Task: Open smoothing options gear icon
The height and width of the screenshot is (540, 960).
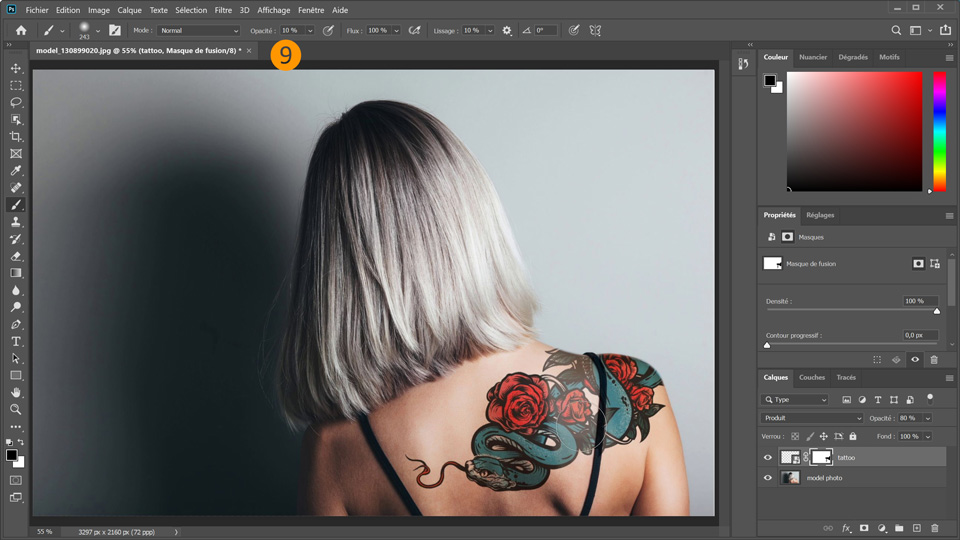Action: [x=507, y=30]
